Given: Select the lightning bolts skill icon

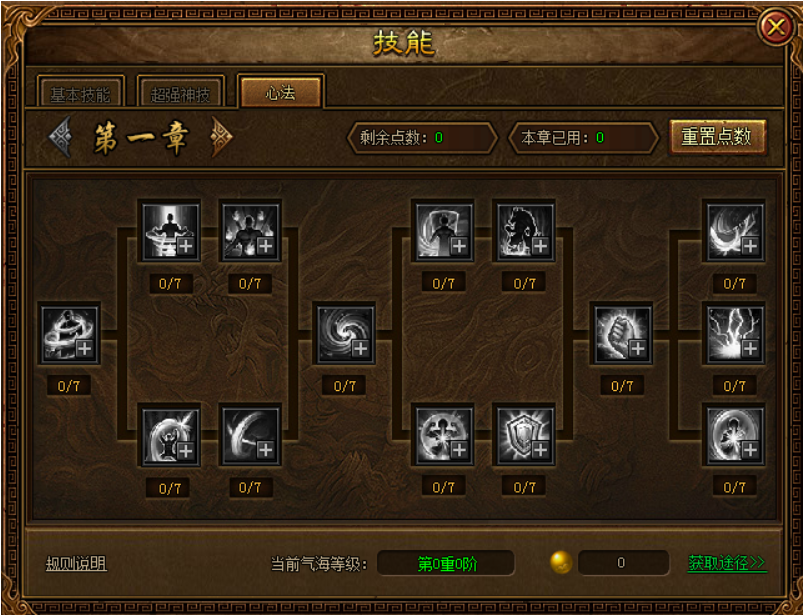Looking at the screenshot, I should (735, 334).
